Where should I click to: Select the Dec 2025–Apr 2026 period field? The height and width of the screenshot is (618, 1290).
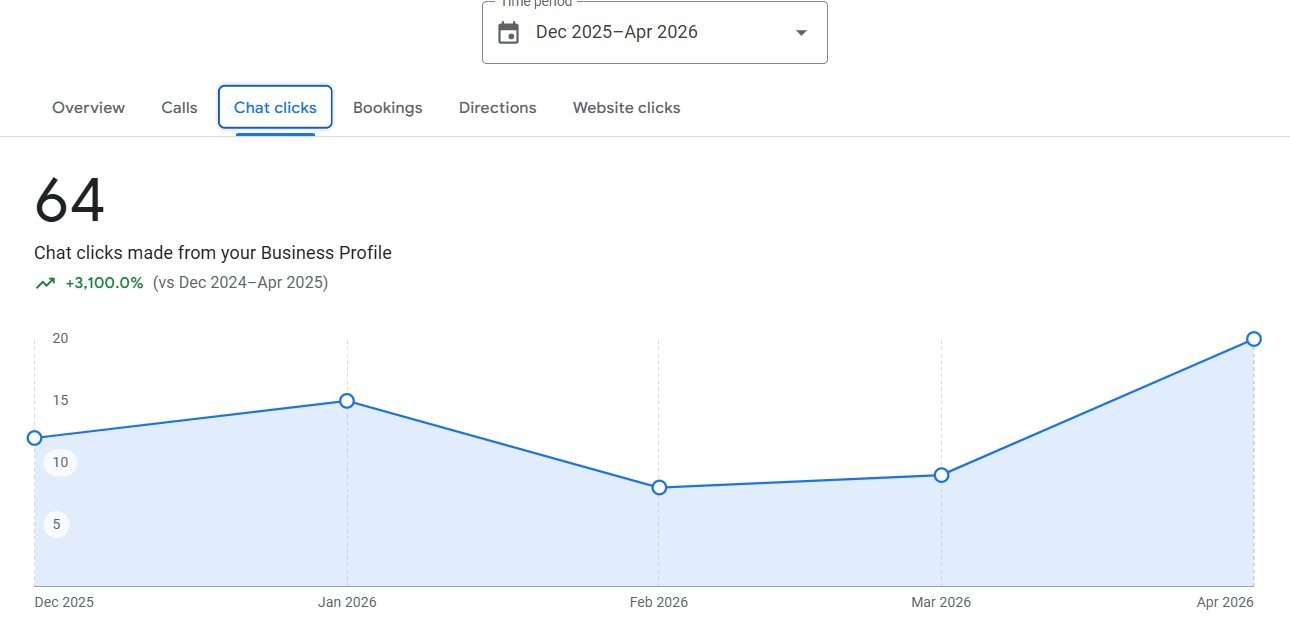click(655, 32)
